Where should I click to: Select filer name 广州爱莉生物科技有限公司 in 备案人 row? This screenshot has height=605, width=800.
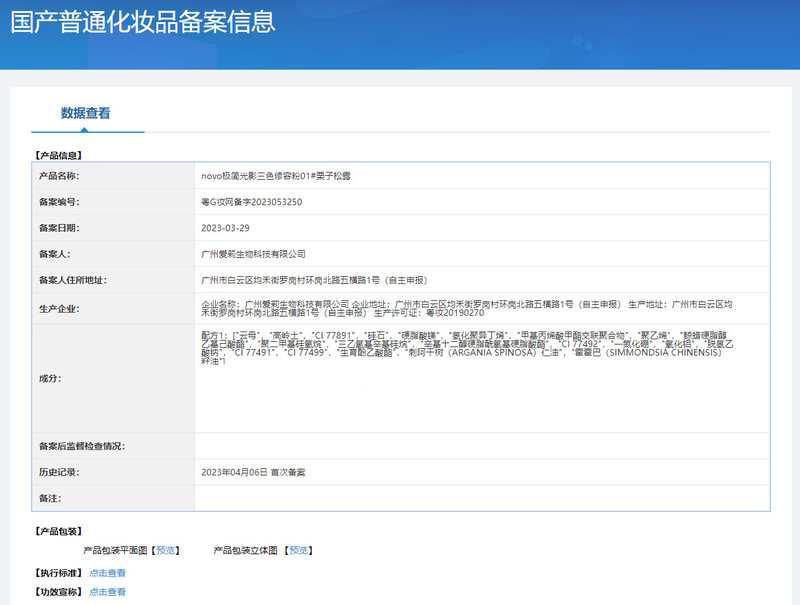(254, 254)
